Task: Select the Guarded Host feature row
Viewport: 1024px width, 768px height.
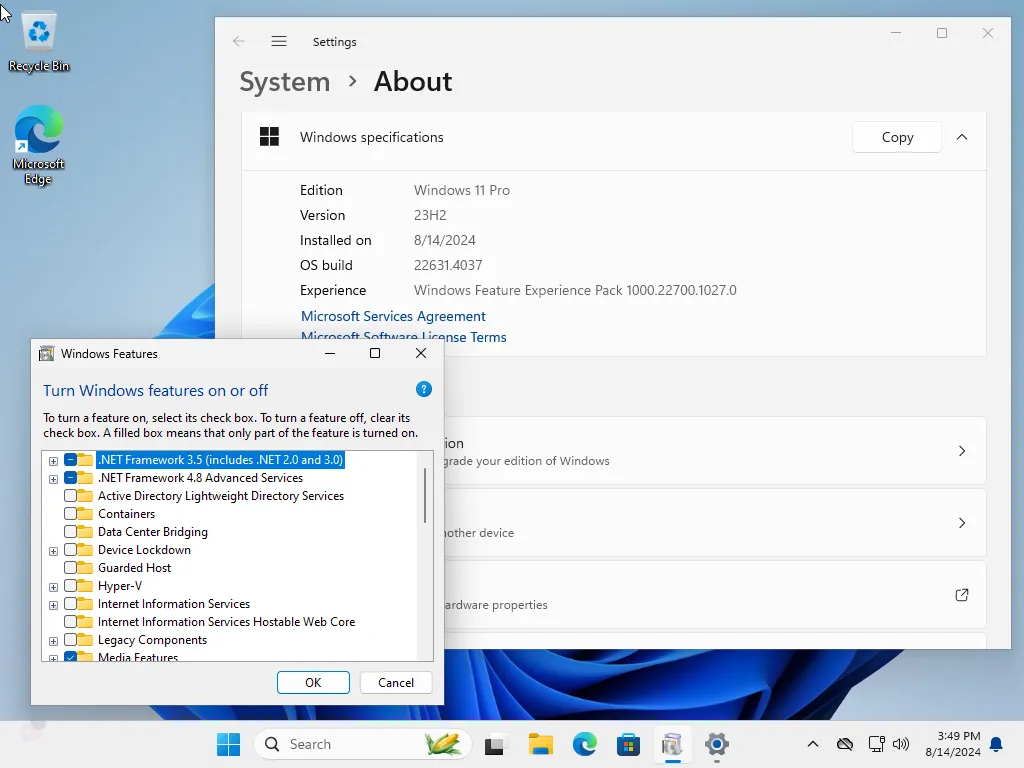Action: 135,568
